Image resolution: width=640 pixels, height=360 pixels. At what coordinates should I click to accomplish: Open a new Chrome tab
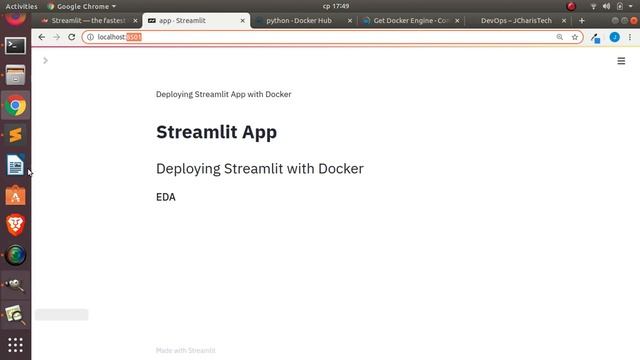point(582,20)
